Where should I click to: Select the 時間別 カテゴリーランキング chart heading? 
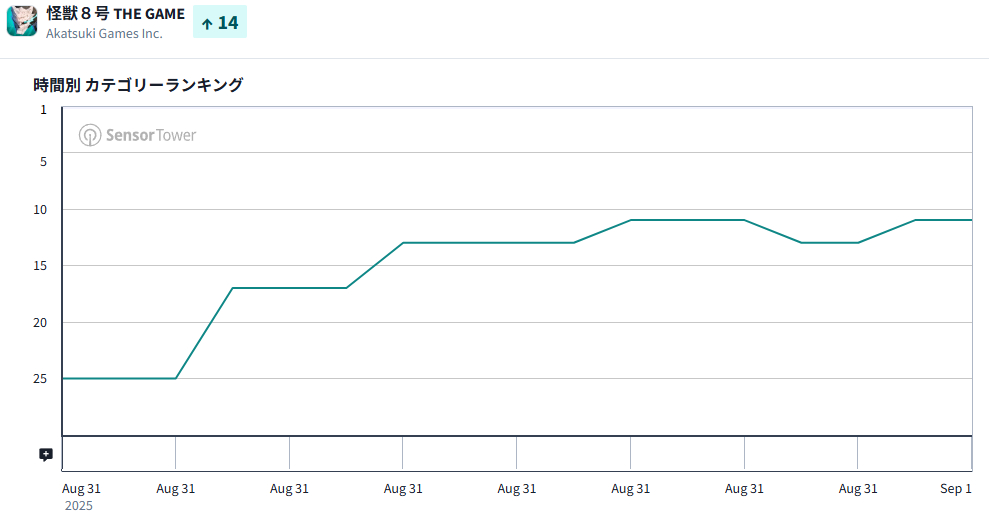pyautogui.click(x=138, y=85)
